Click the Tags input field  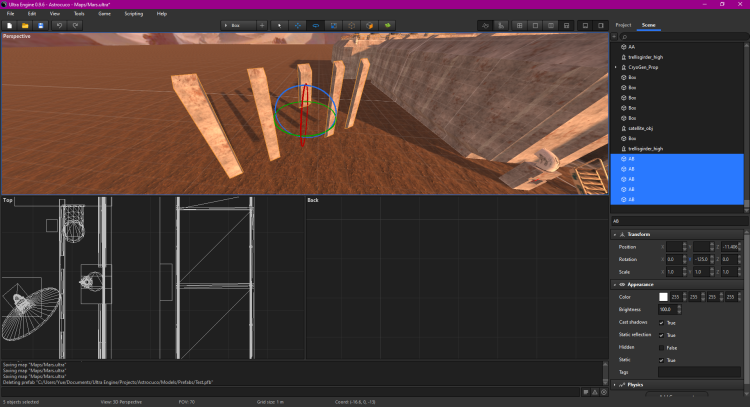point(699,372)
